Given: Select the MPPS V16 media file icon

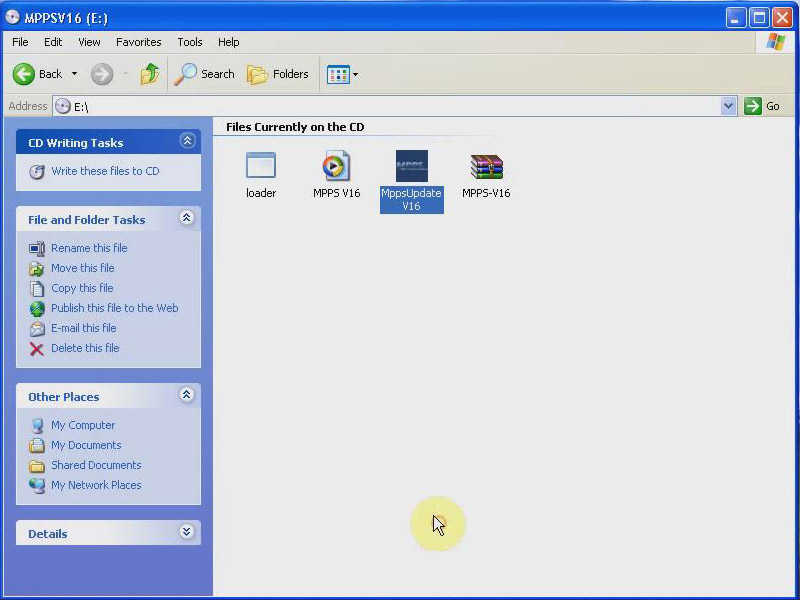Looking at the screenshot, I should click(336, 165).
